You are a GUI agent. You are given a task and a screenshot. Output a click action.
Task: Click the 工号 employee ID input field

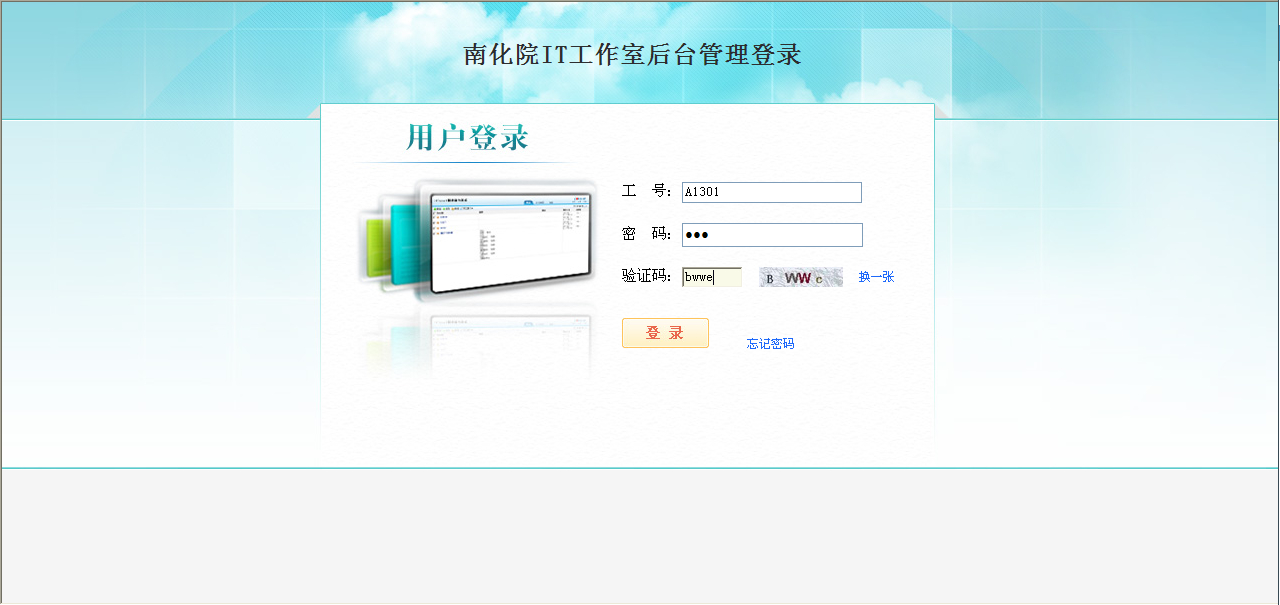[771, 192]
